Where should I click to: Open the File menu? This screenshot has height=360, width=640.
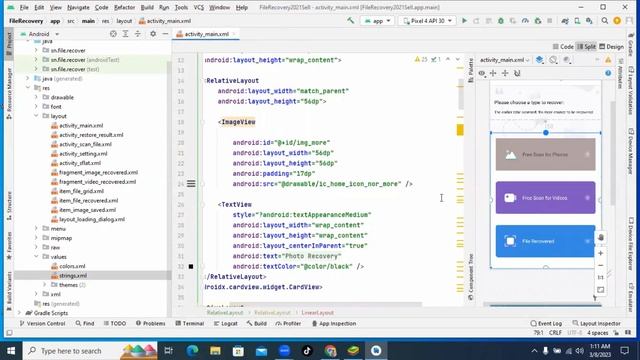point(24,7)
